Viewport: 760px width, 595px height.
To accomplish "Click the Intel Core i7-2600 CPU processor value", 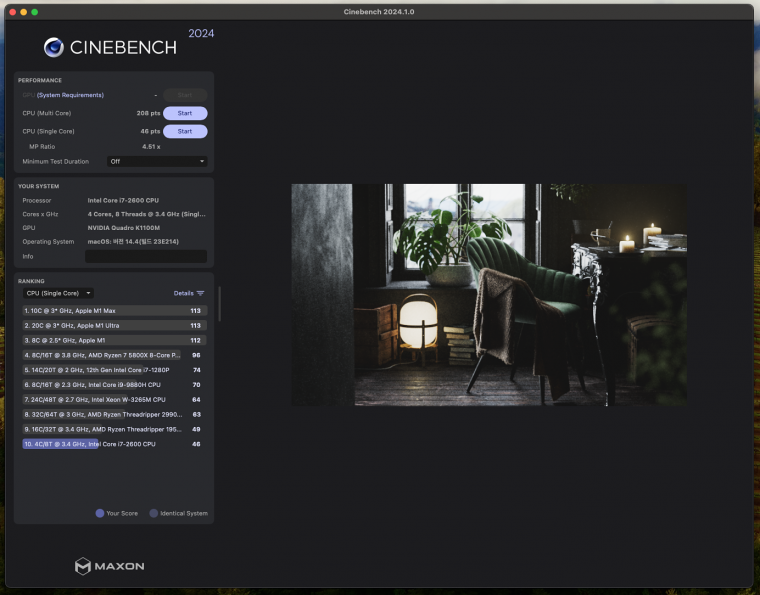I will pos(123,200).
